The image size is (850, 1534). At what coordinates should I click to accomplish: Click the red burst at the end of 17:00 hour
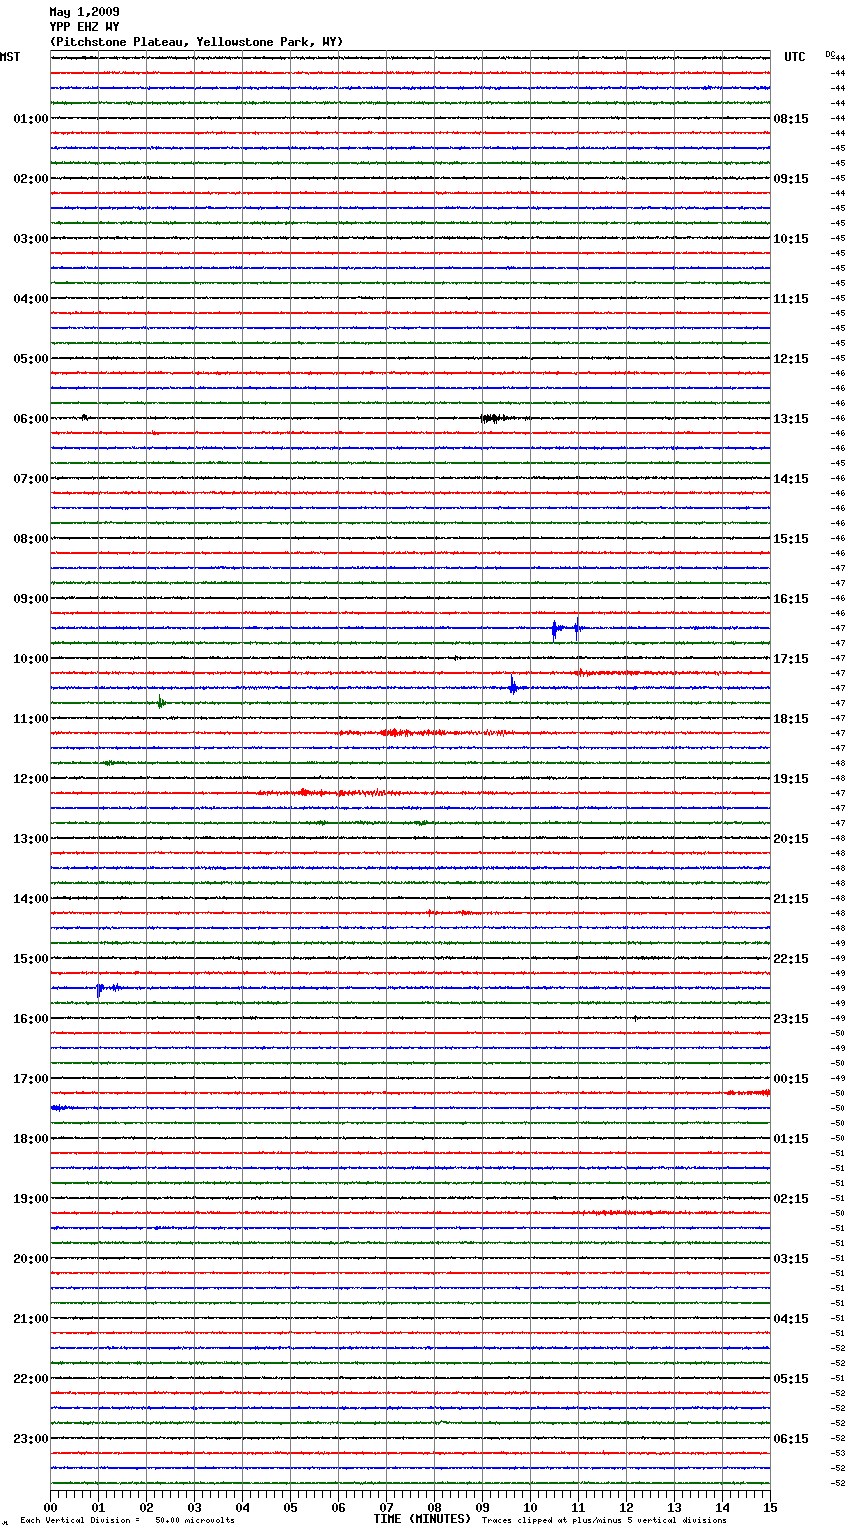748,1092
